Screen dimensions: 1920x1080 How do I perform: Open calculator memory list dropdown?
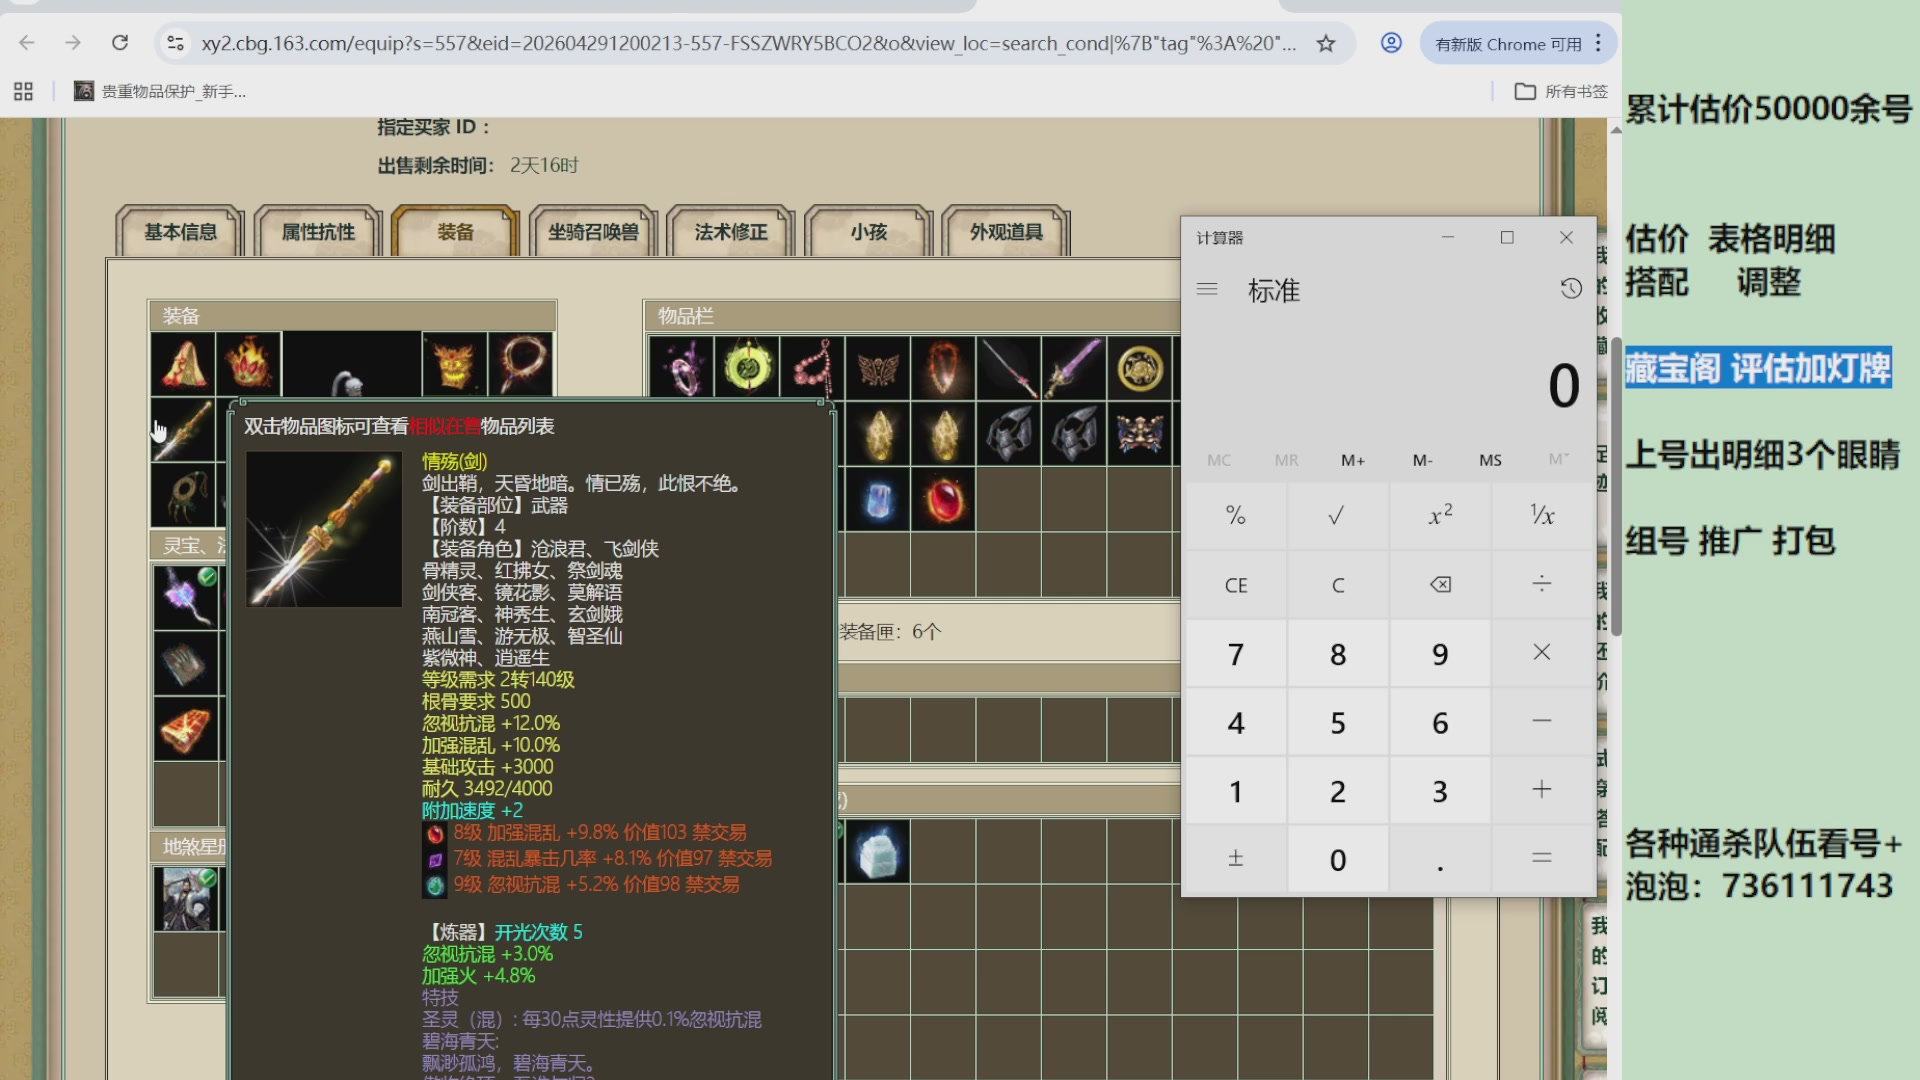click(x=1558, y=460)
